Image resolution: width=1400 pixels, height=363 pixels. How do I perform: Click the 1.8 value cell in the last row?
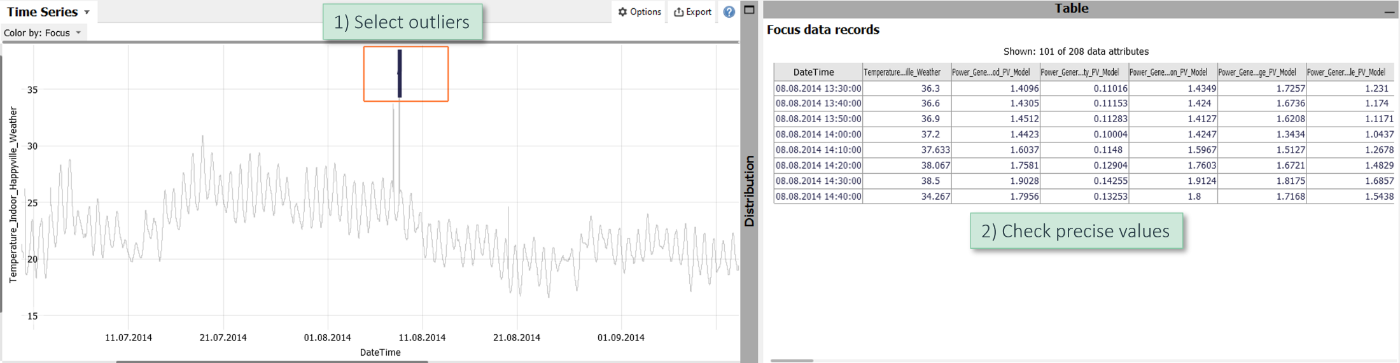pos(1172,196)
